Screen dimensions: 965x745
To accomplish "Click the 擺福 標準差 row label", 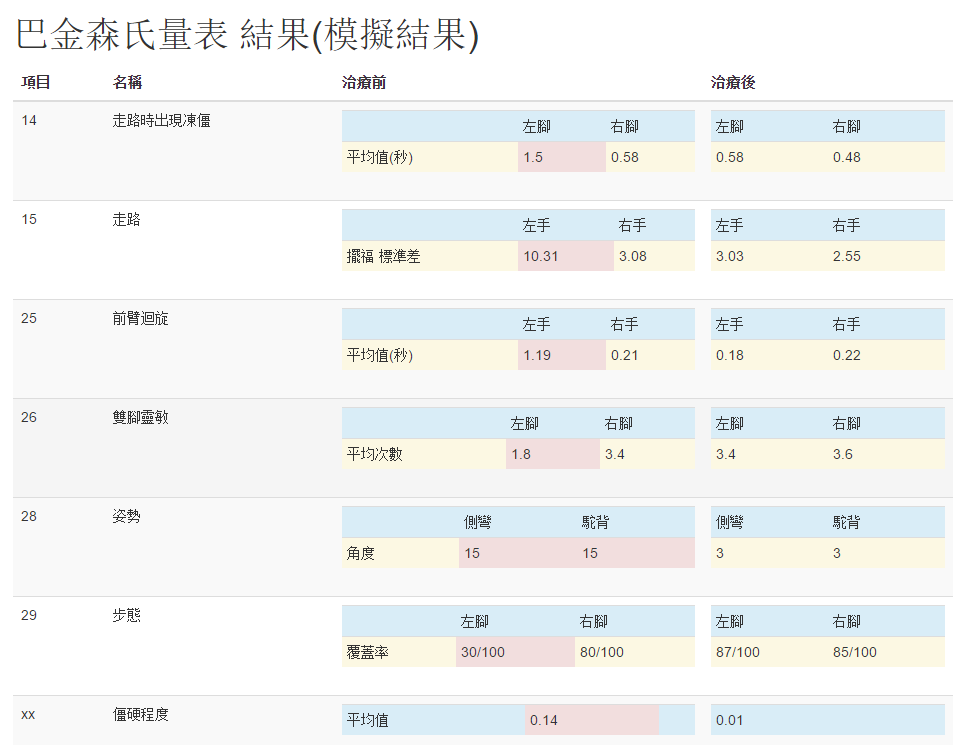I will tap(384, 256).
